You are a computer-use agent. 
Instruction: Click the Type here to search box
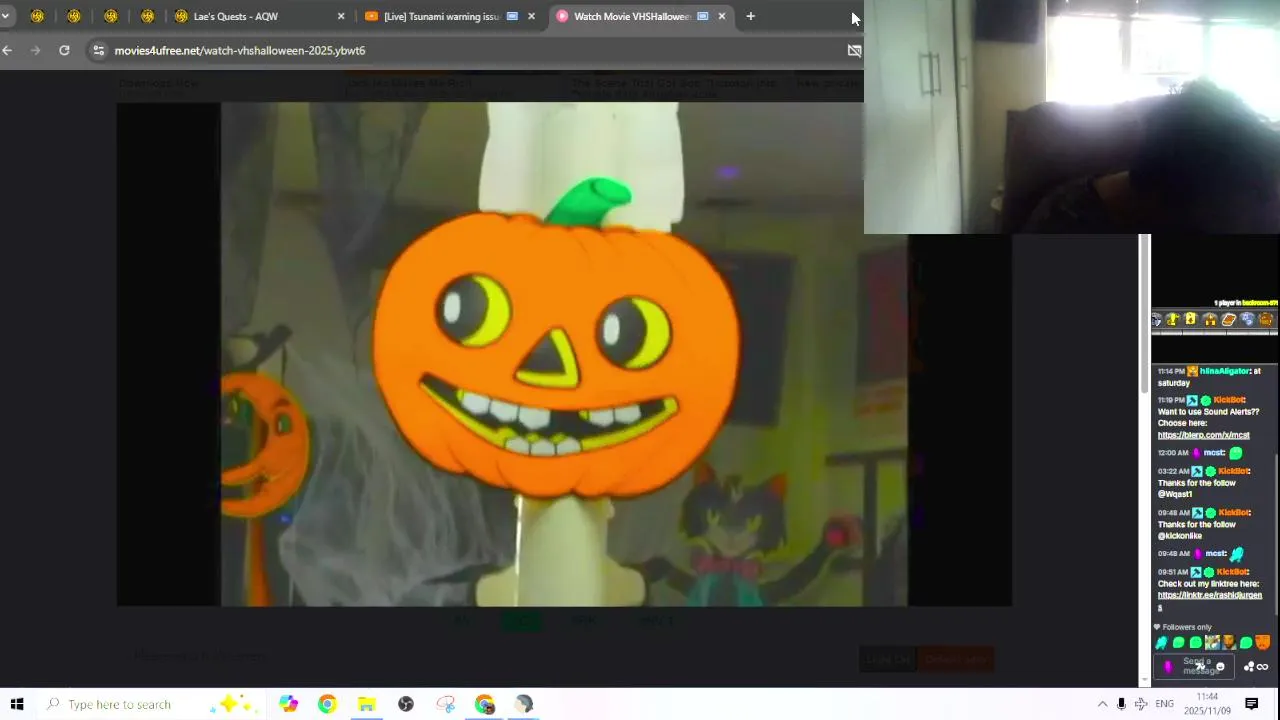coord(150,704)
